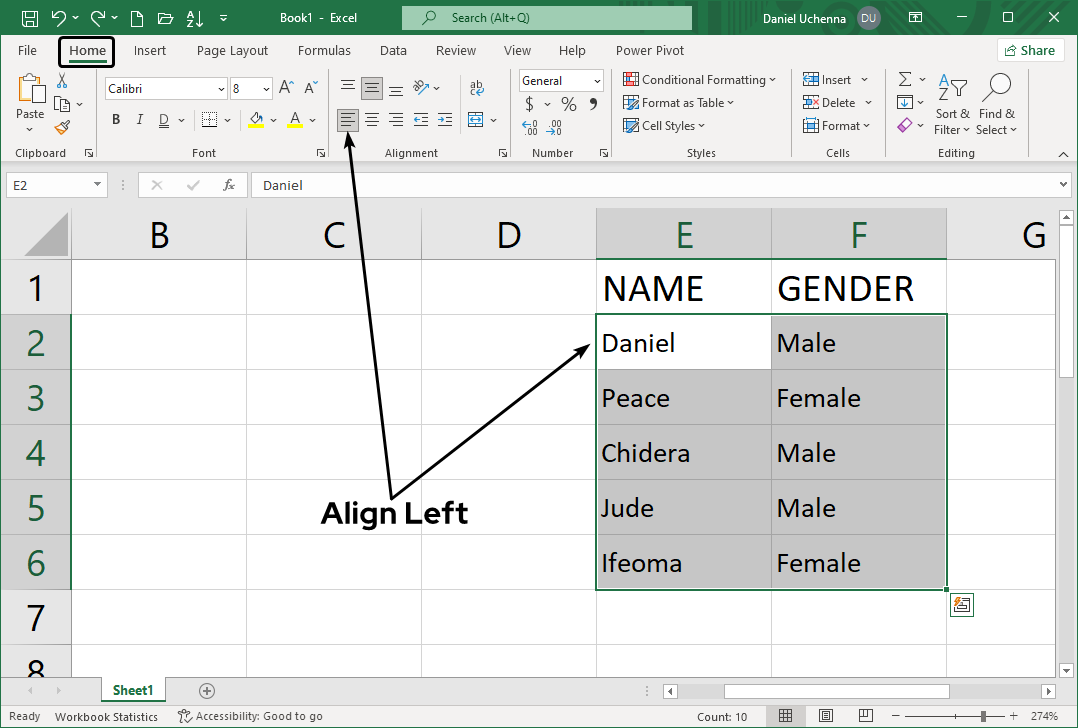Switch to the Formulas ribbon tab
1078x728 pixels.
324,50
